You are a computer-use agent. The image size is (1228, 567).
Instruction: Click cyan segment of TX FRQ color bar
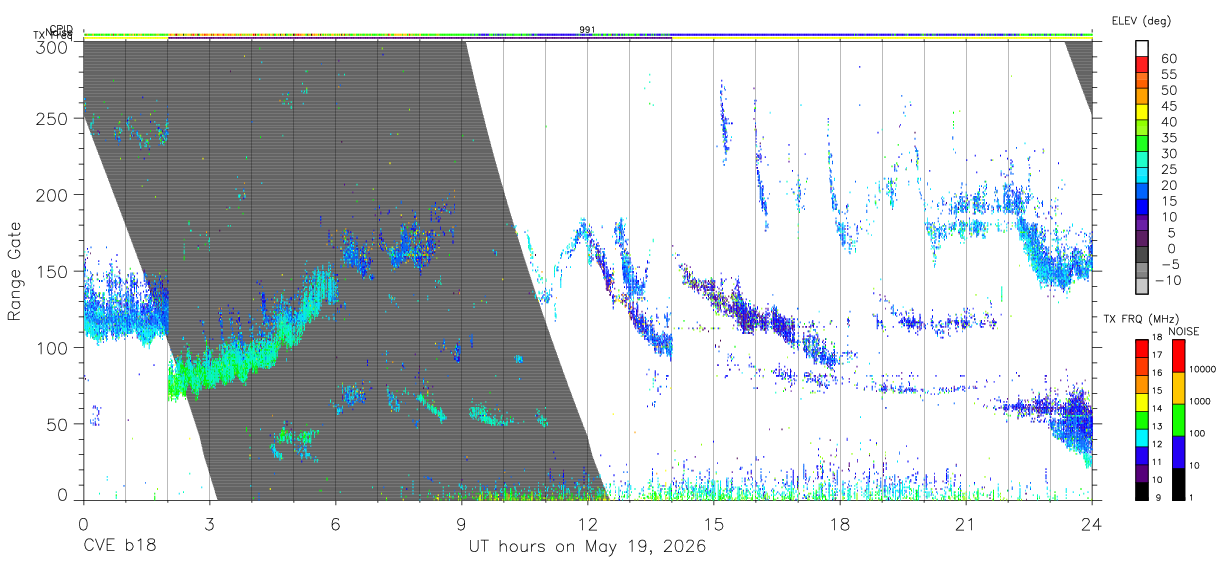pyautogui.click(x=1142, y=437)
